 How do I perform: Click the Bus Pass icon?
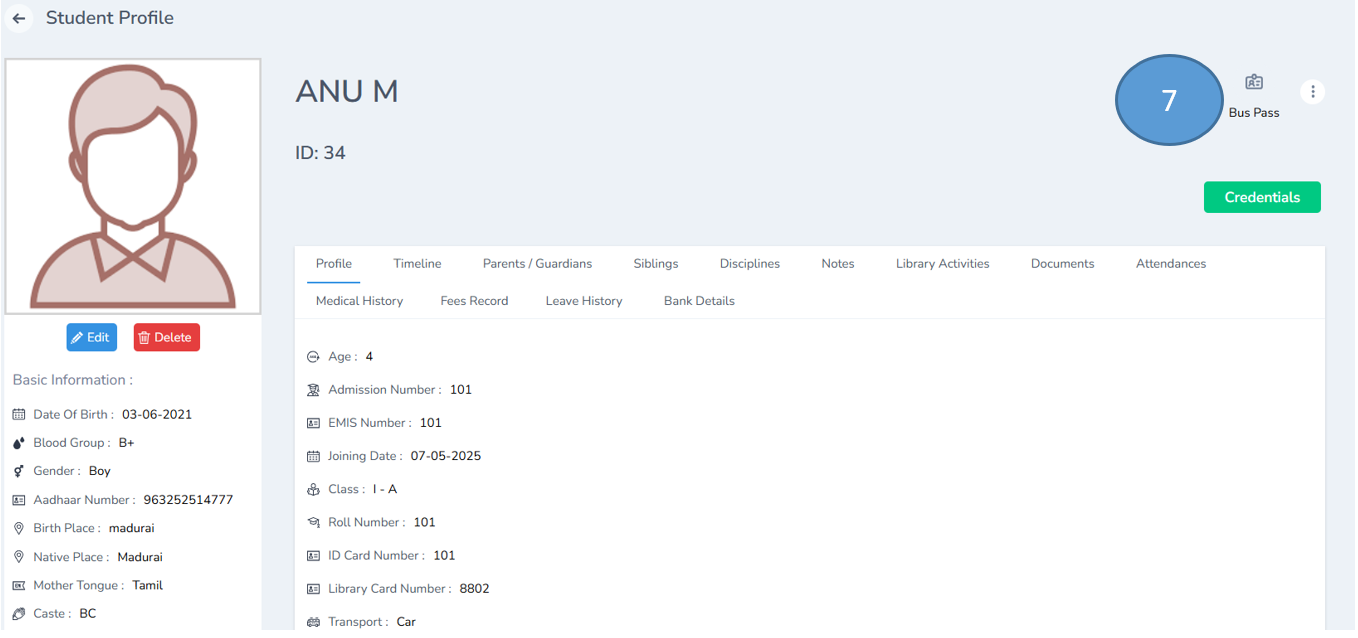pyautogui.click(x=1253, y=83)
